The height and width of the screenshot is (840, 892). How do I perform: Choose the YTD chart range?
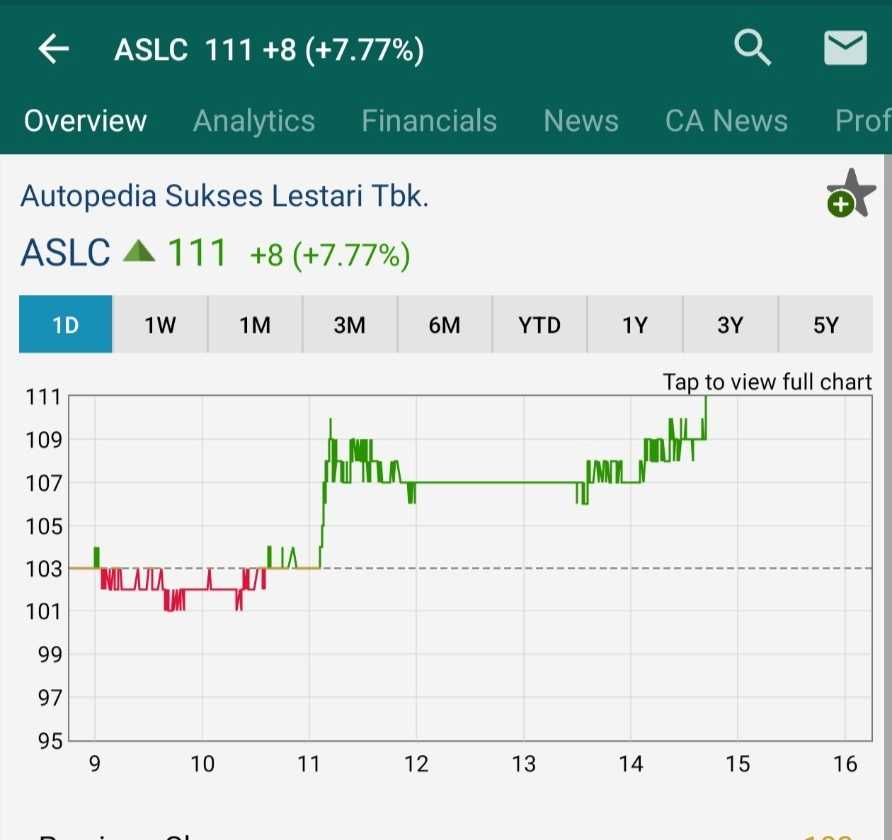click(x=540, y=325)
